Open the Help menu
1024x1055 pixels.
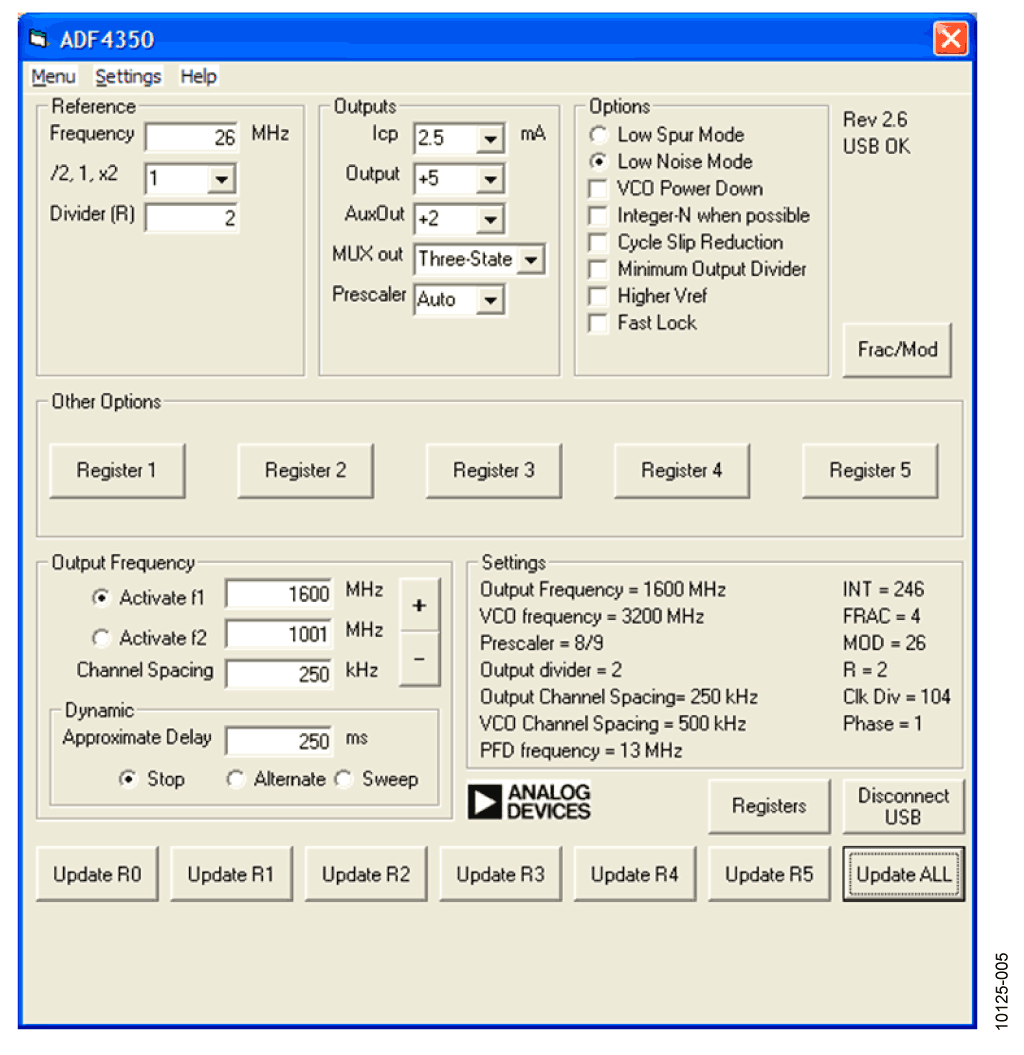(x=198, y=77)
